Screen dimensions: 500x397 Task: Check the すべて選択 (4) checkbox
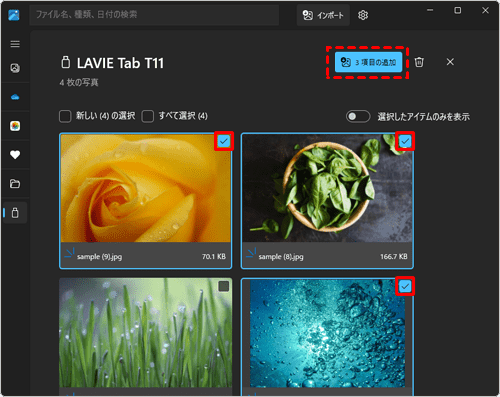[x=148, y=117]
